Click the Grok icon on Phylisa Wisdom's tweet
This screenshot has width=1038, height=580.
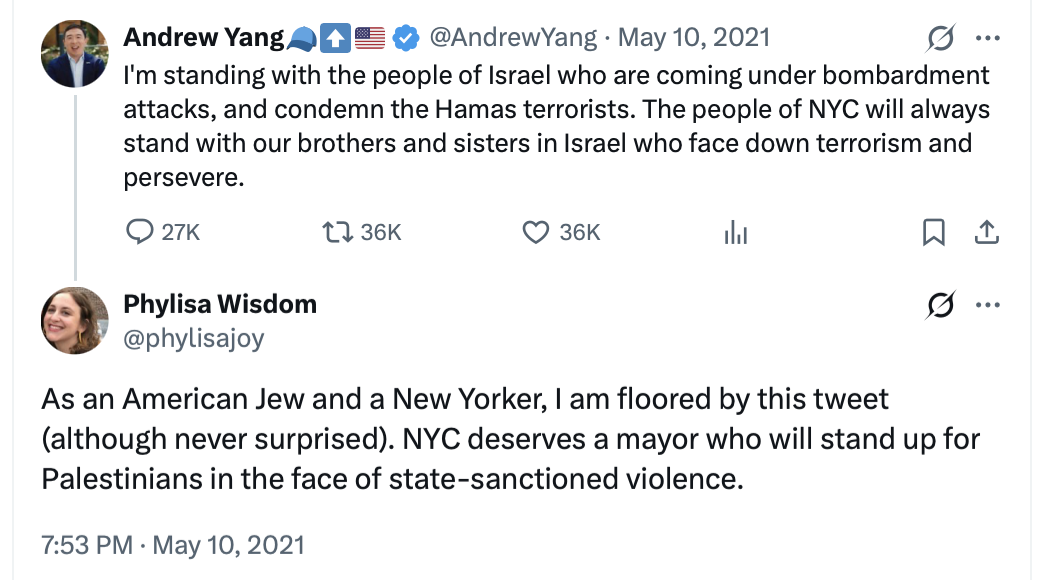[940, 304]
